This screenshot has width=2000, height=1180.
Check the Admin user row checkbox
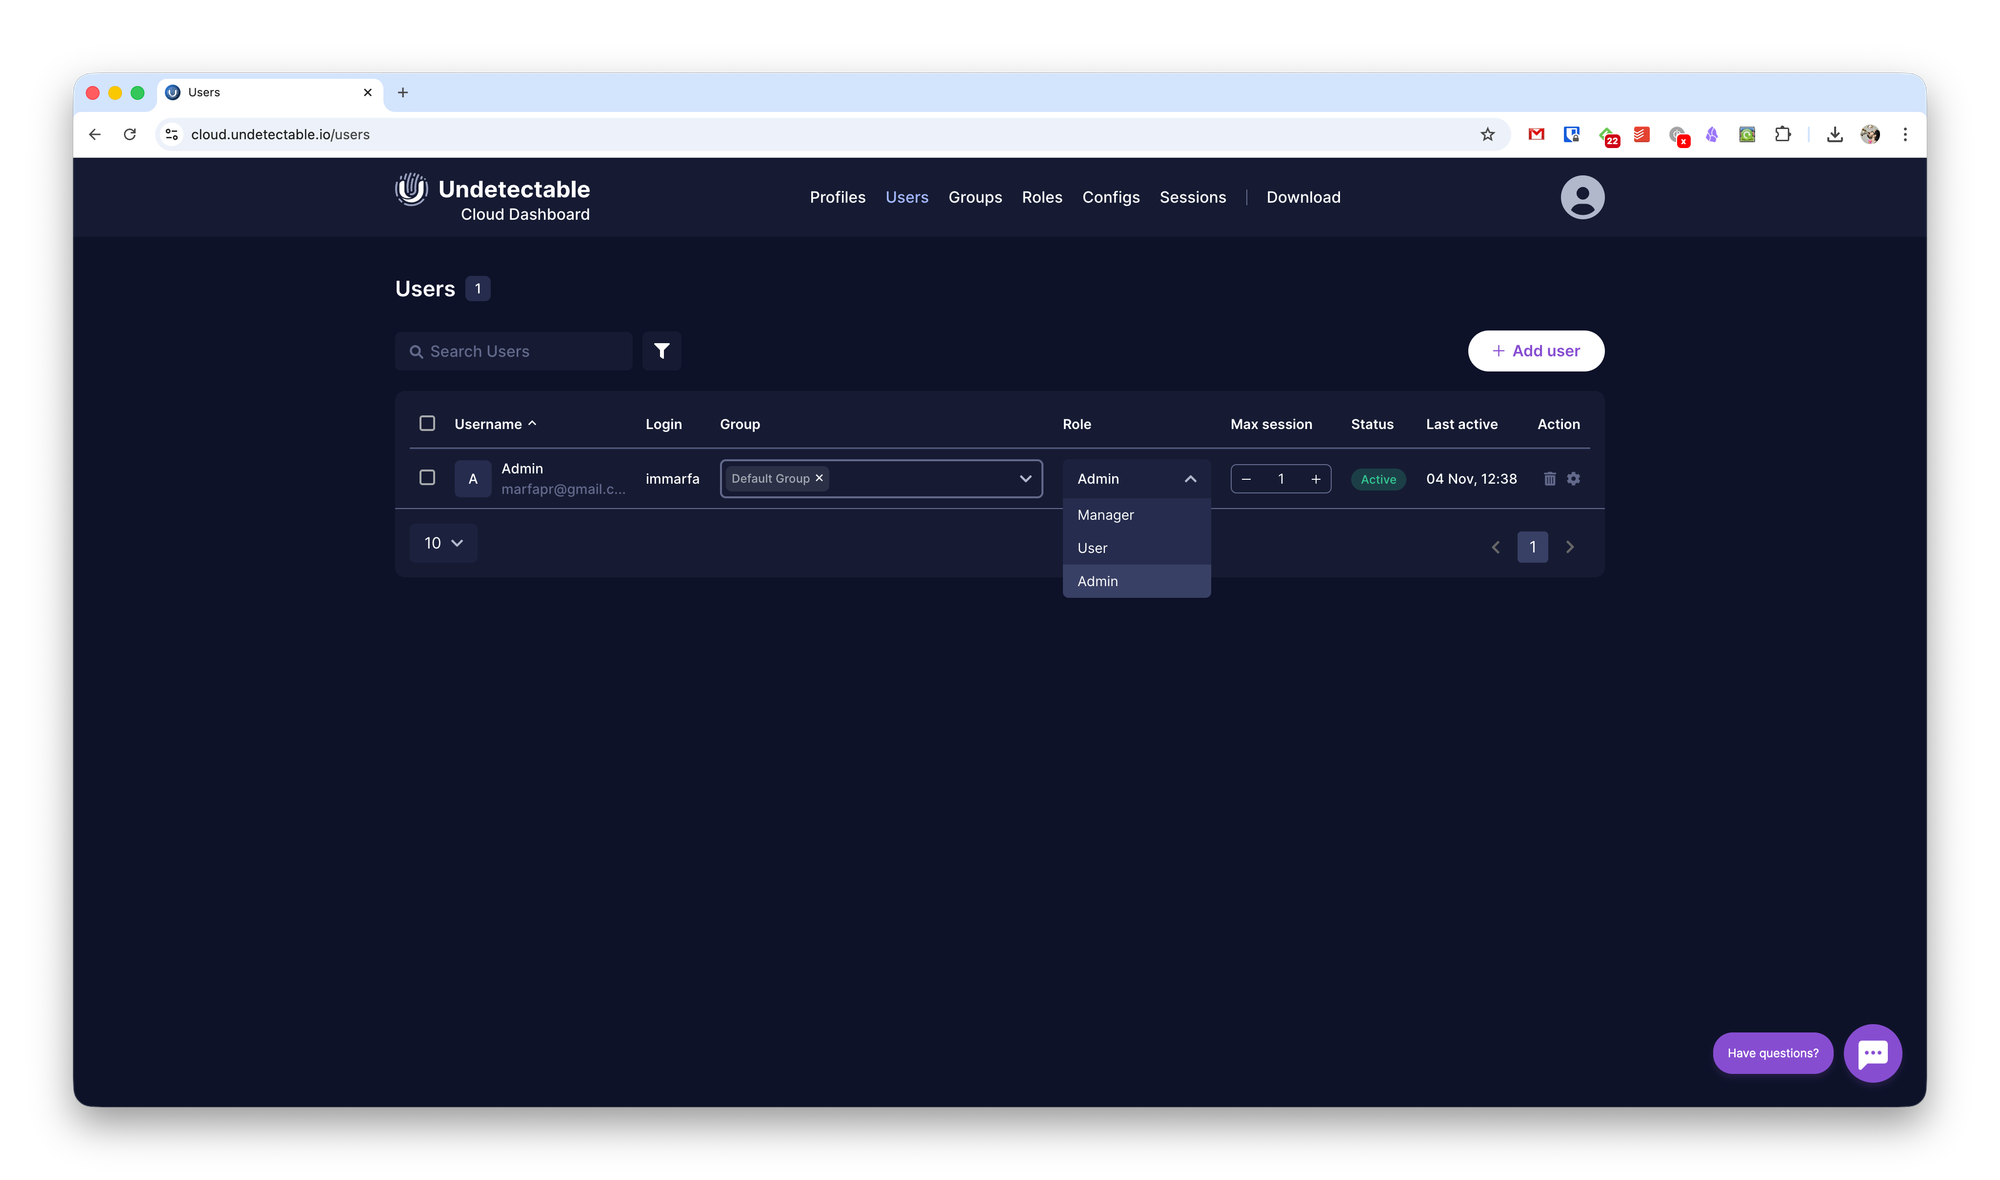tap(427, 478)
